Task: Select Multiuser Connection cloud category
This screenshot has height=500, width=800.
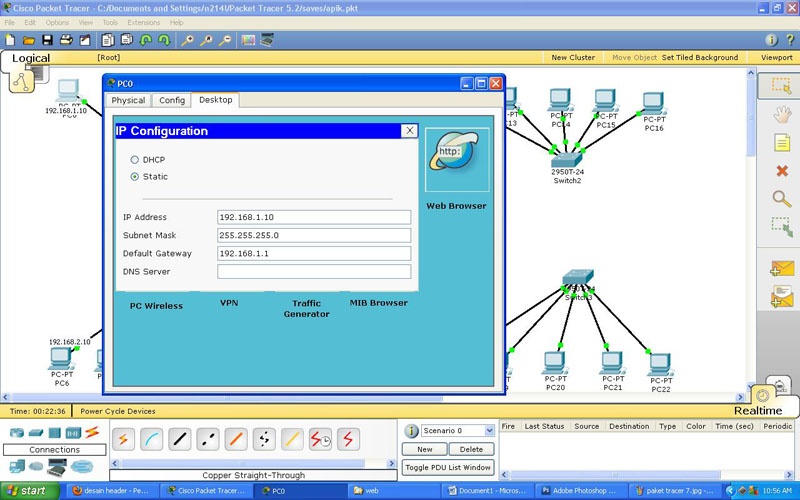Action: [82, 466]
